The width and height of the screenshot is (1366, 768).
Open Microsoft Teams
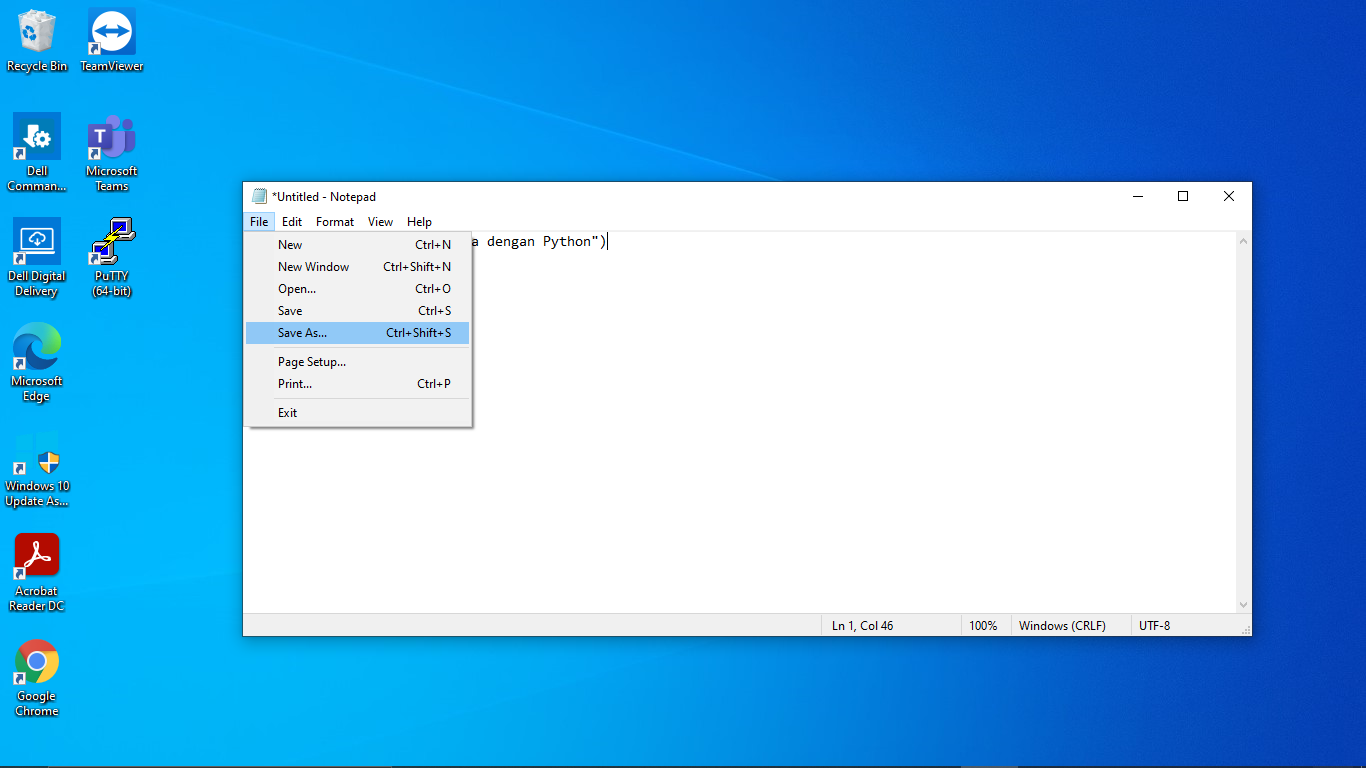coord(110,138)
